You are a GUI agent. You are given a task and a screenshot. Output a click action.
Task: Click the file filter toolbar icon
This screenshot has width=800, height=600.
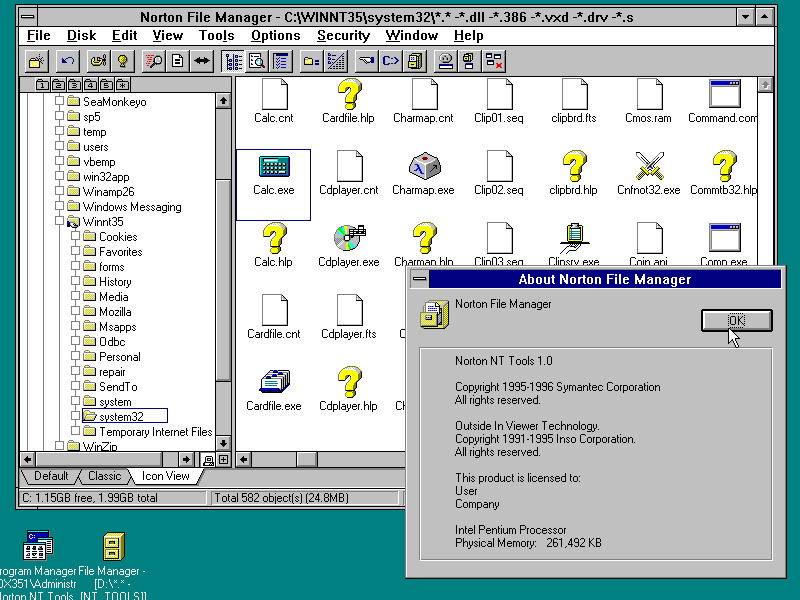(336, 61)
